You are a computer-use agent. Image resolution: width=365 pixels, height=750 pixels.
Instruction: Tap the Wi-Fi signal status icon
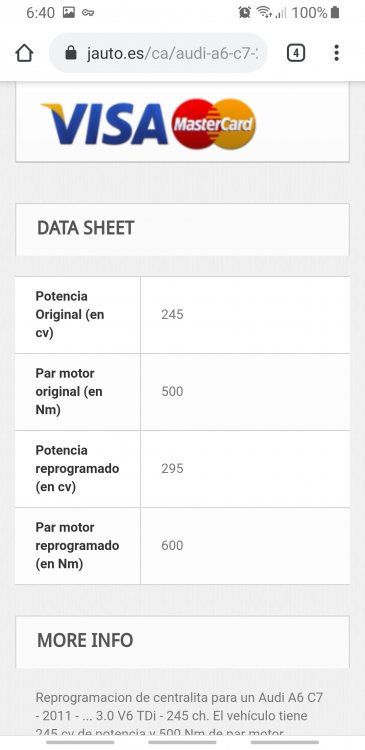[264, 12]
